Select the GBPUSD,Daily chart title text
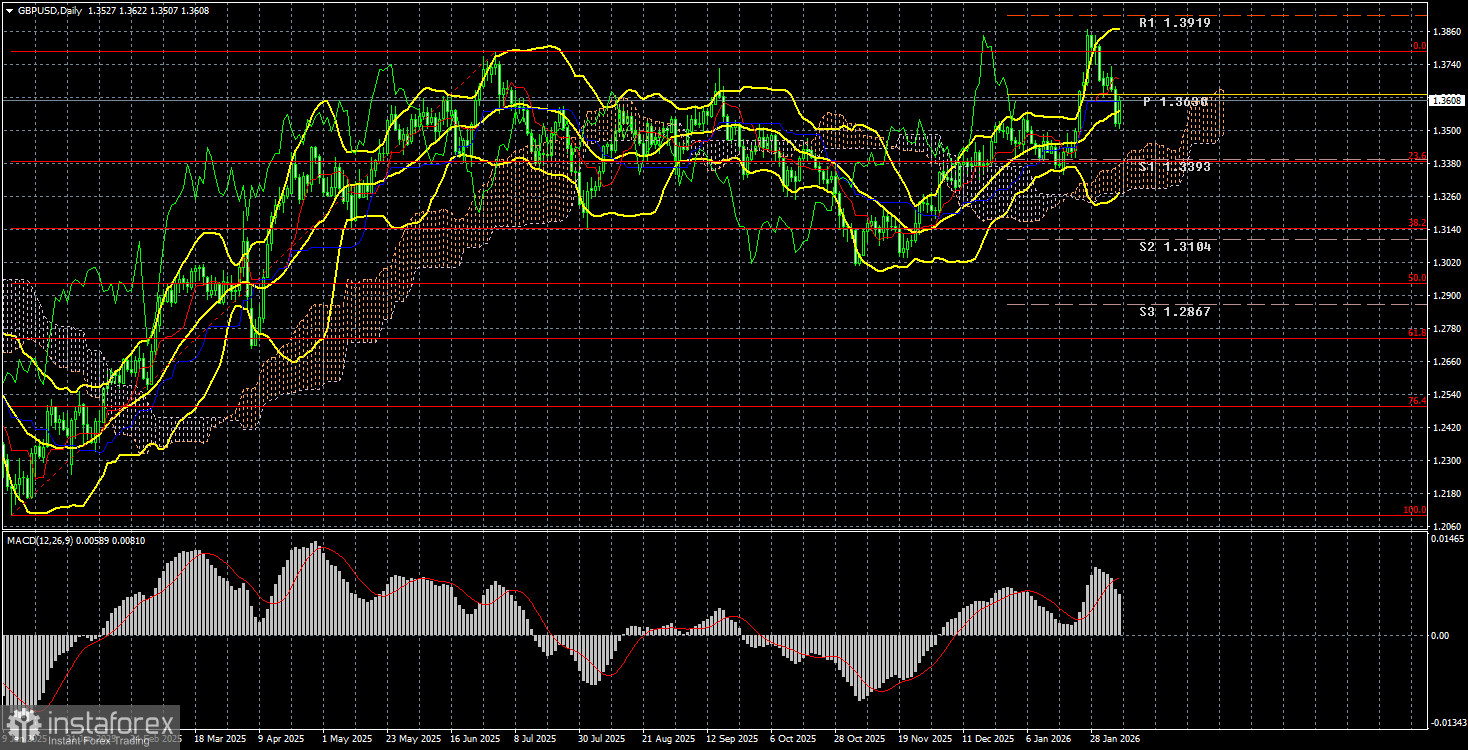 pos(49,9)
